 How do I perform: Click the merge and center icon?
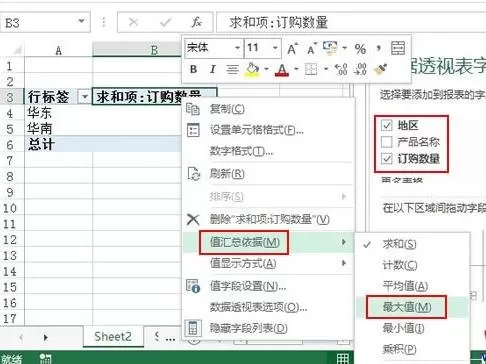398,48
